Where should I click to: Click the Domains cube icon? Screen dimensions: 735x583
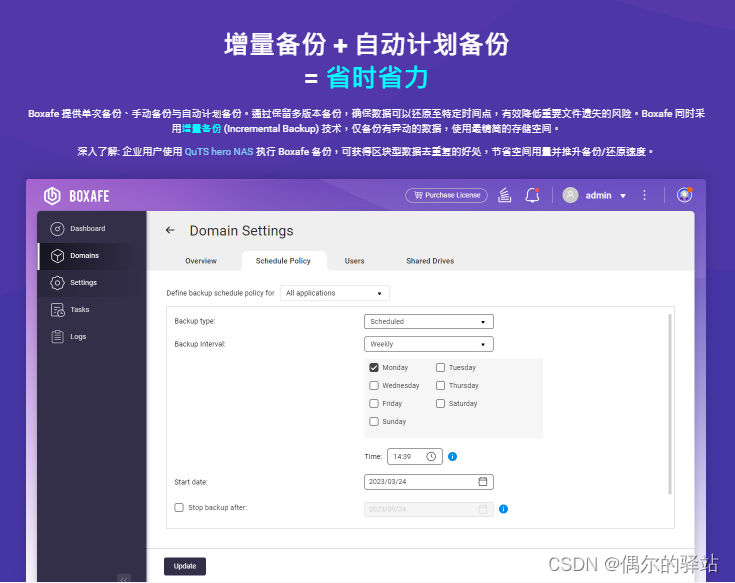[x=57, y=255]
